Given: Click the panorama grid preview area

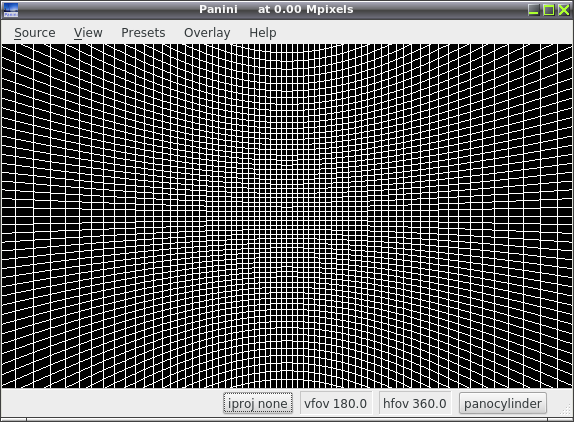Looking at the screenshot, I should tap(287, 216).
